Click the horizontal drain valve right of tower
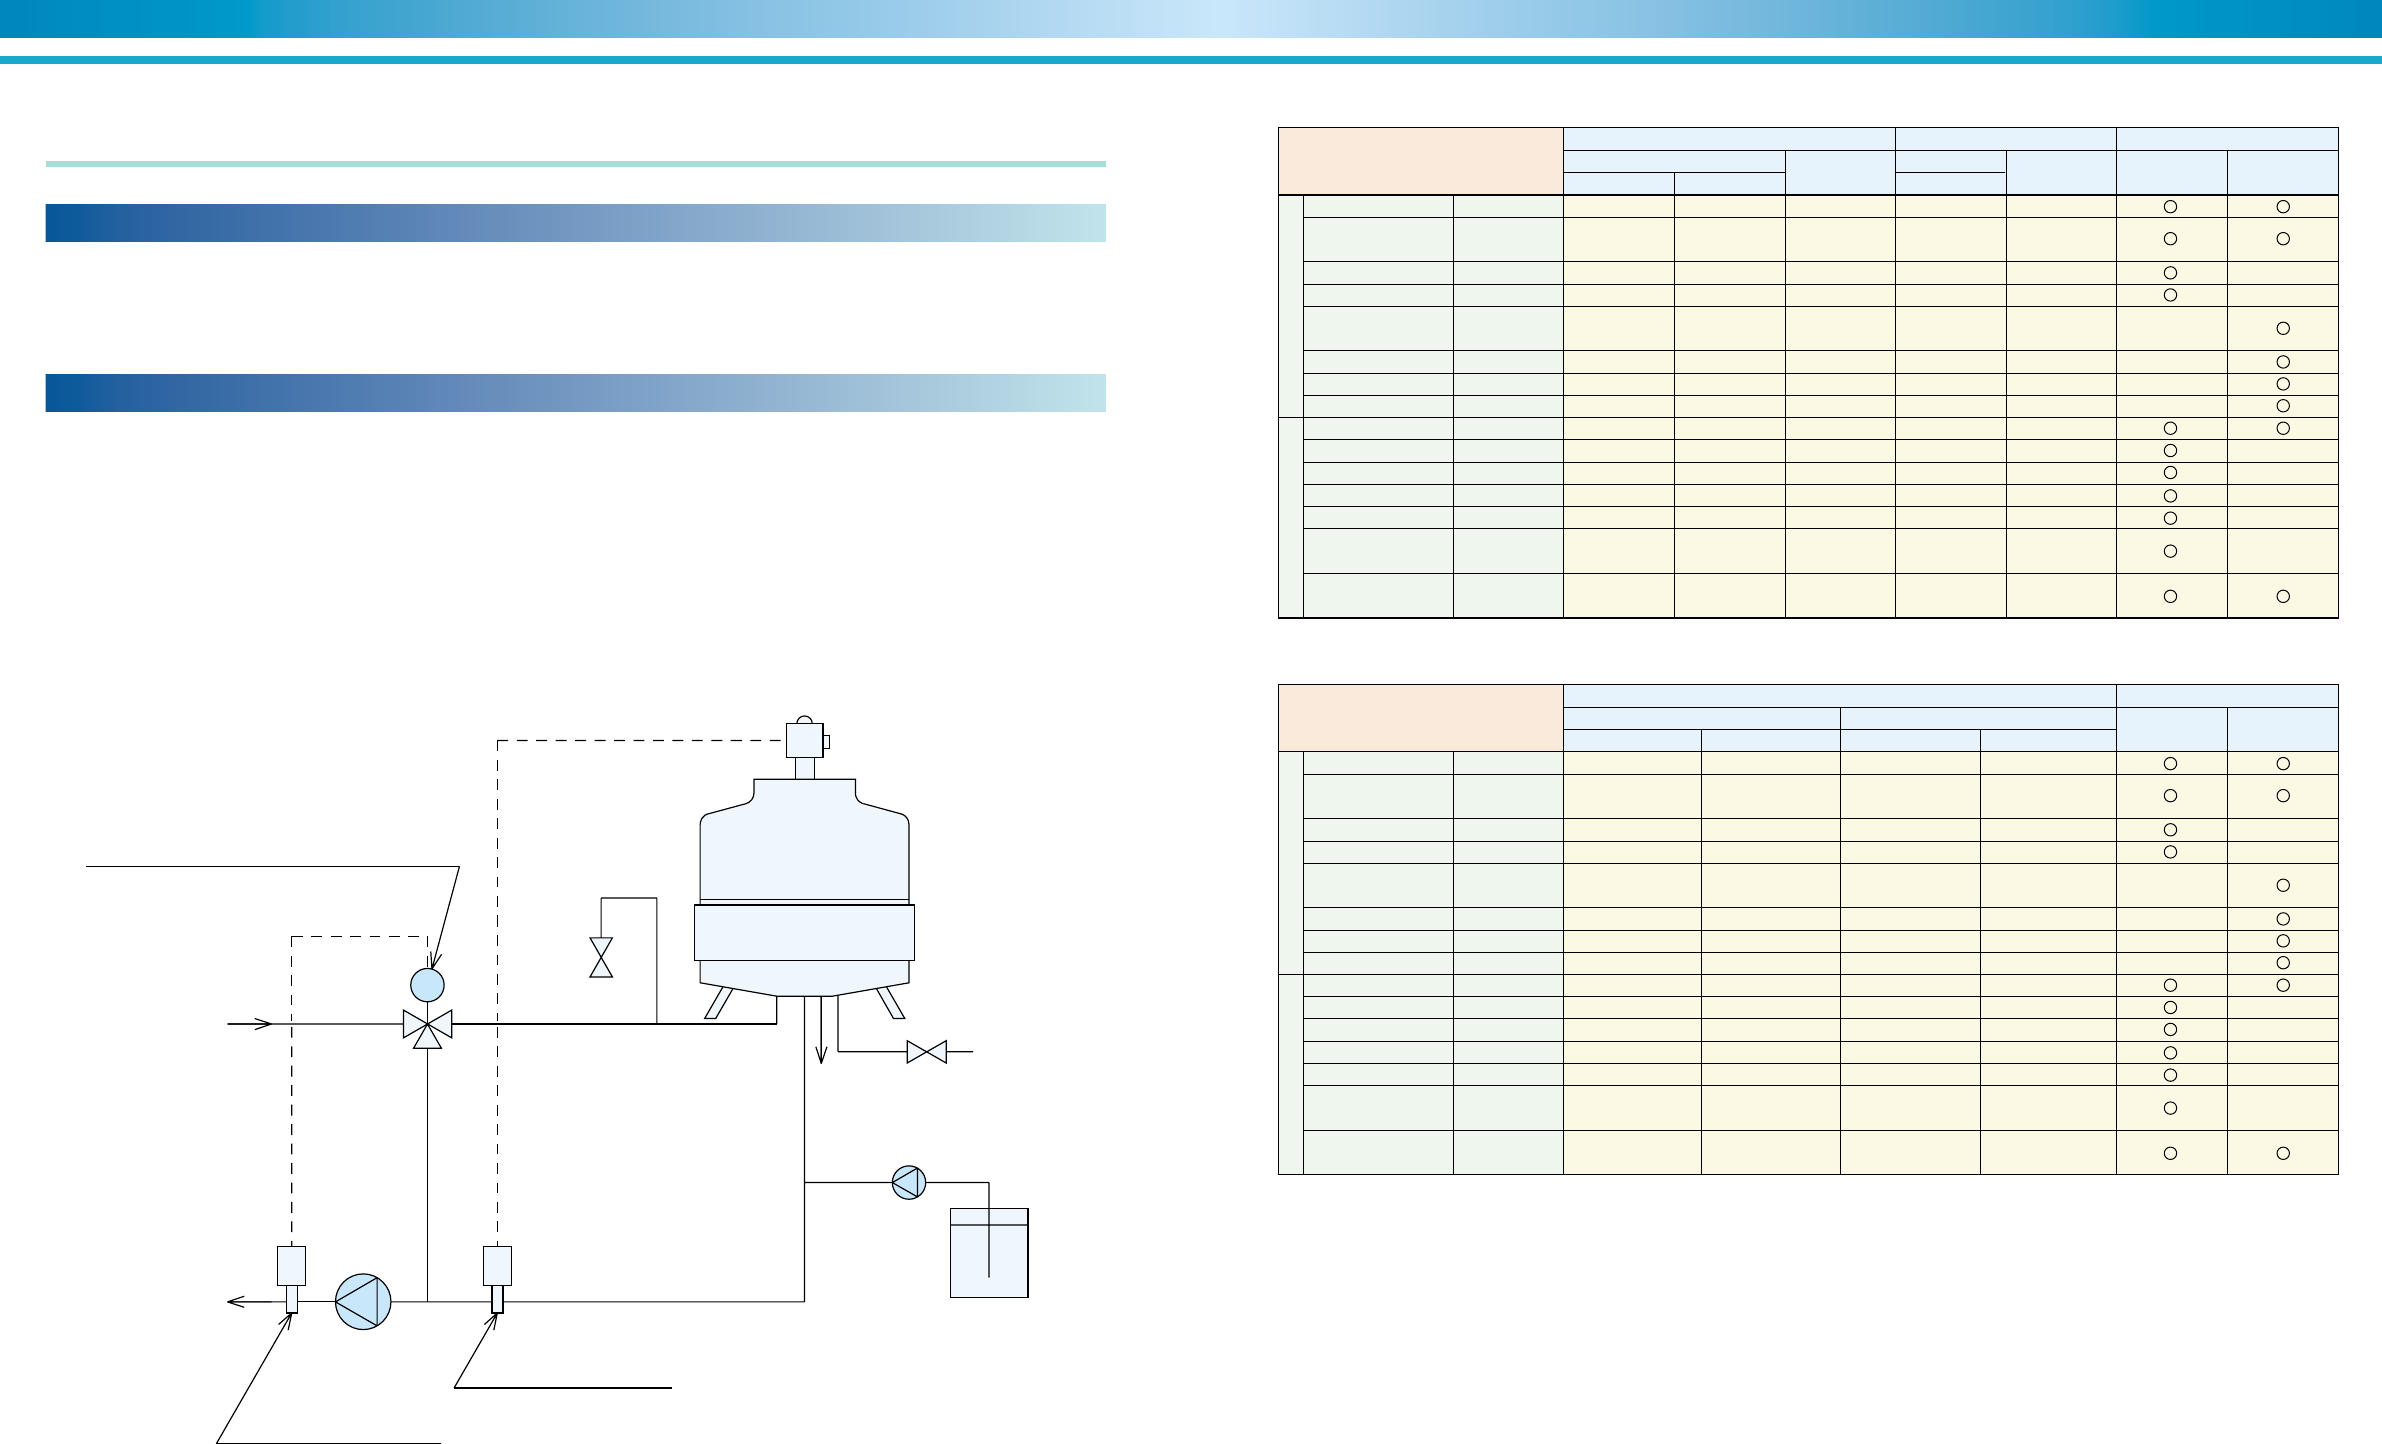Image resolution: width=2382 pixels, height=1444 pixels. click(926, 1051)
